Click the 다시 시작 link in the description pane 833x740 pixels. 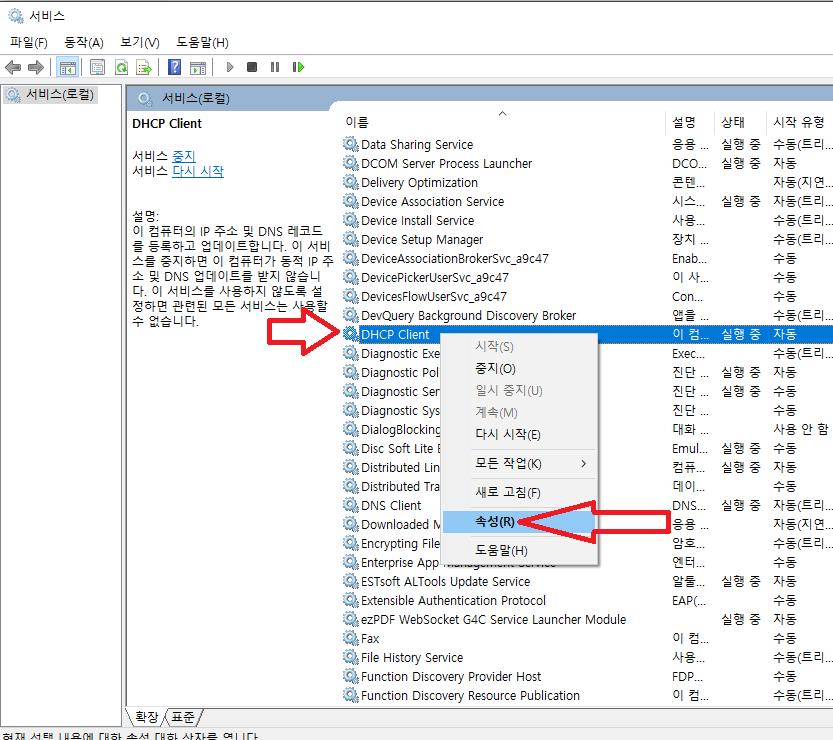(x=198, y=171)
